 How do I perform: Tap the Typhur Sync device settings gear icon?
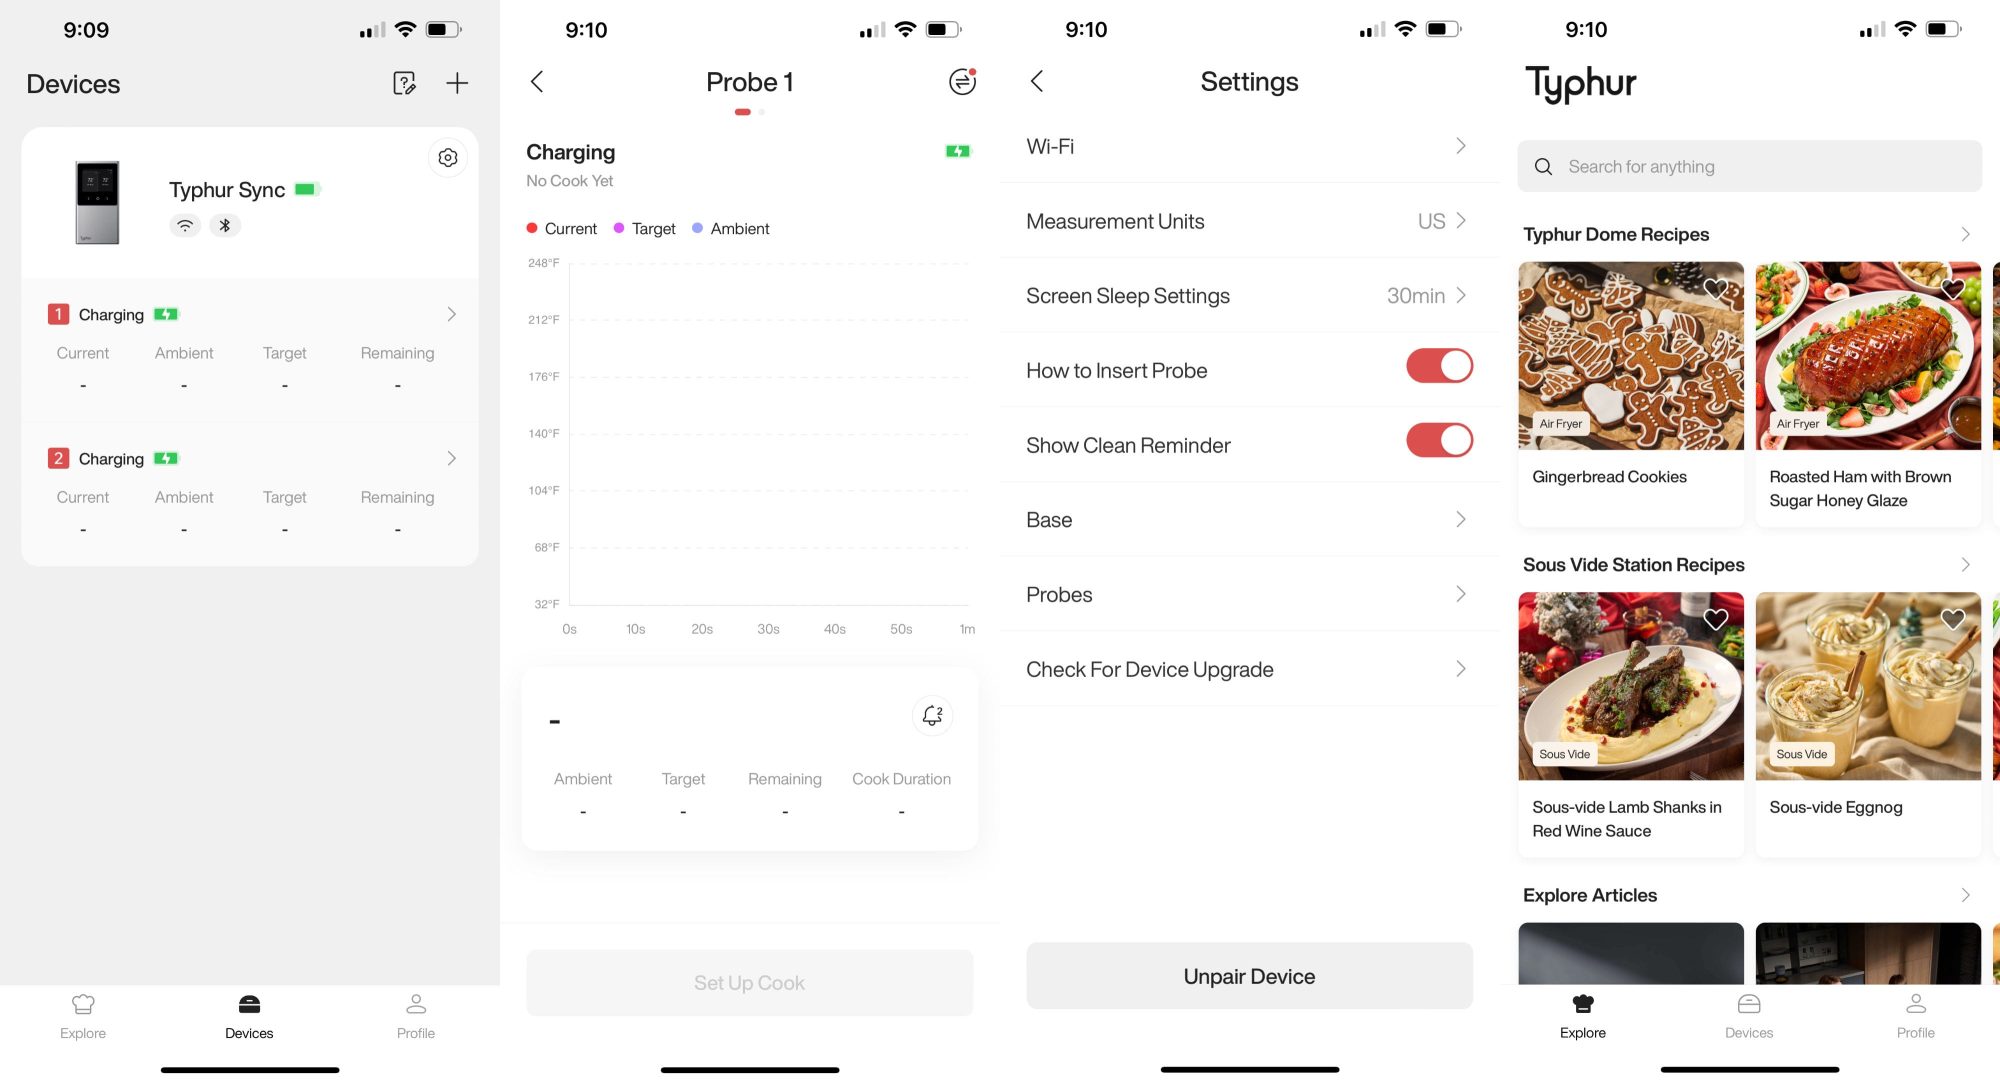click(x=448, y=157)
